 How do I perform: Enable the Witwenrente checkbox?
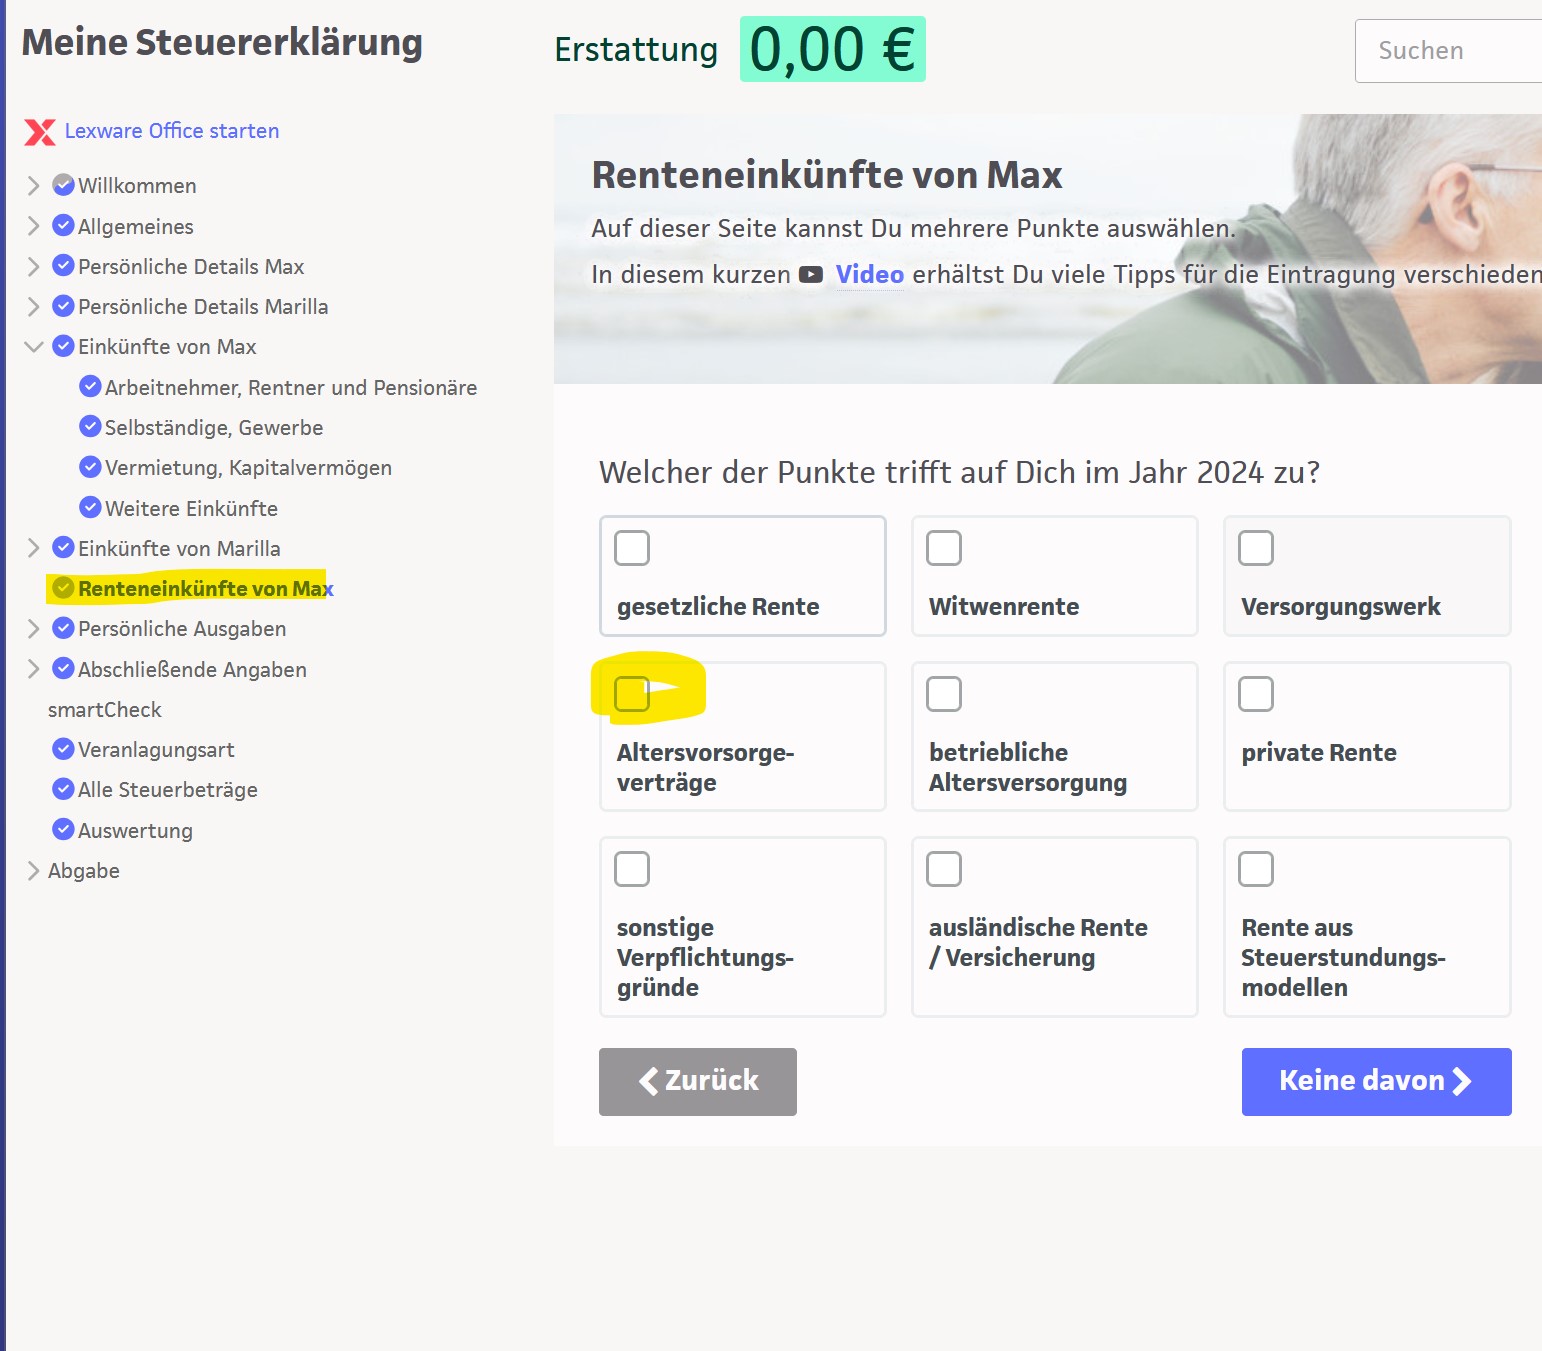pos(944,548)
